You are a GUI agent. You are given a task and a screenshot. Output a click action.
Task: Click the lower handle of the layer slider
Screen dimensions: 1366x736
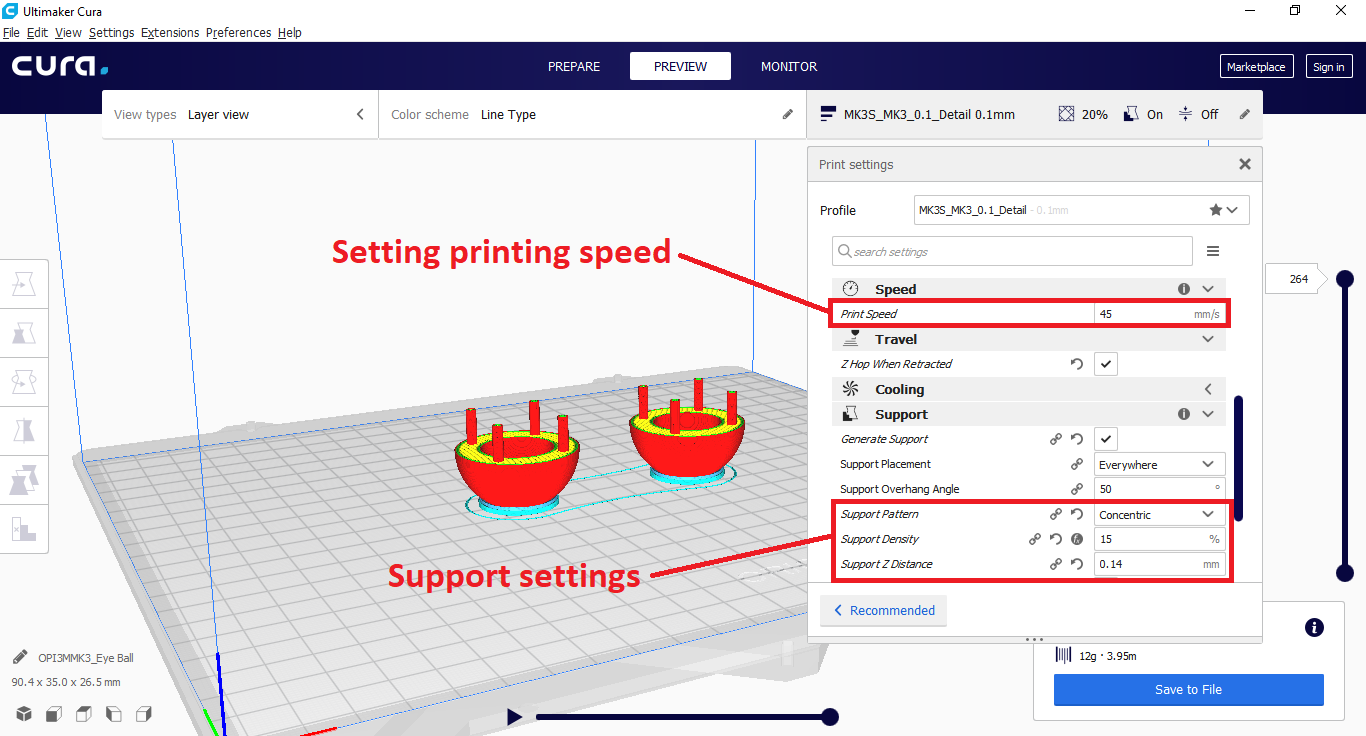coord(1345,573)
